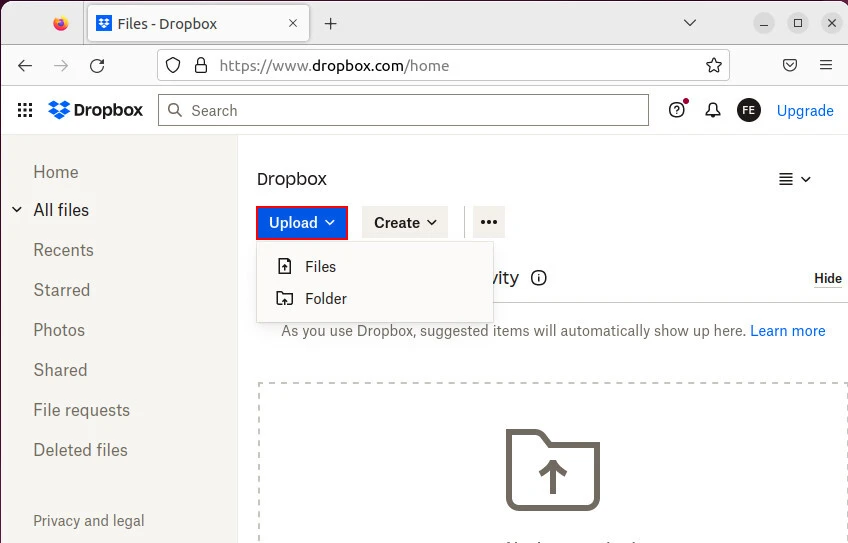
Task: Follow the Learn more link
Action: (787, 331)
